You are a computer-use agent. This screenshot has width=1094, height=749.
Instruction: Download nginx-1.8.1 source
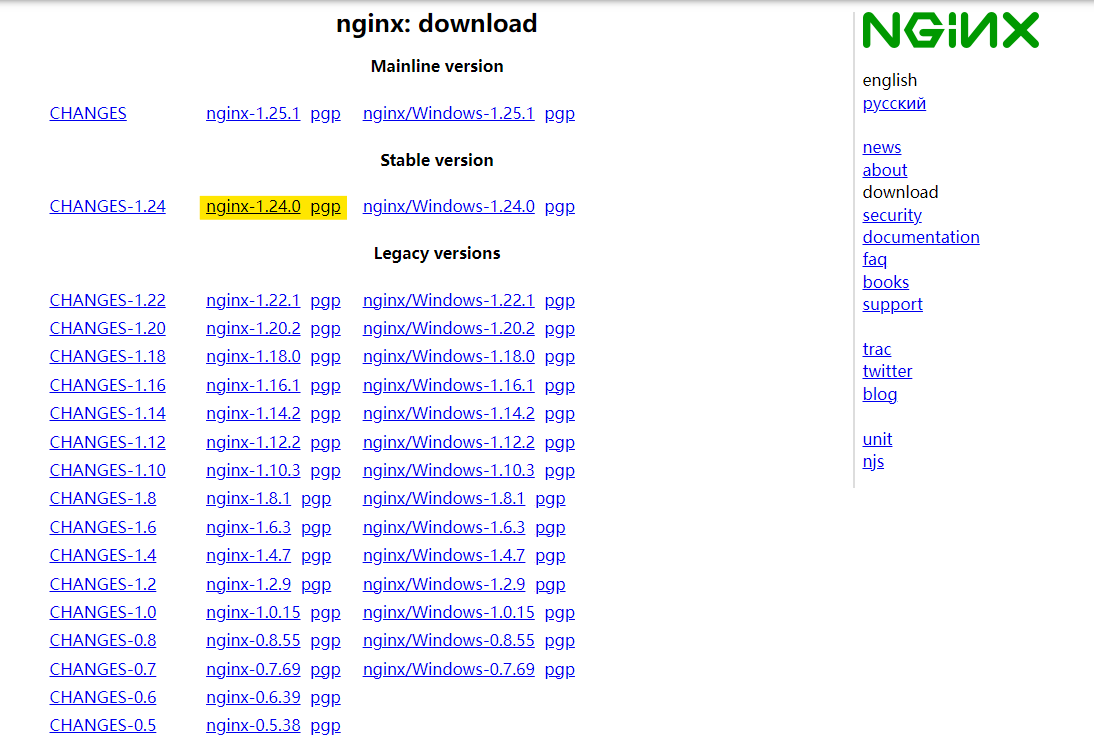point(248,498)
